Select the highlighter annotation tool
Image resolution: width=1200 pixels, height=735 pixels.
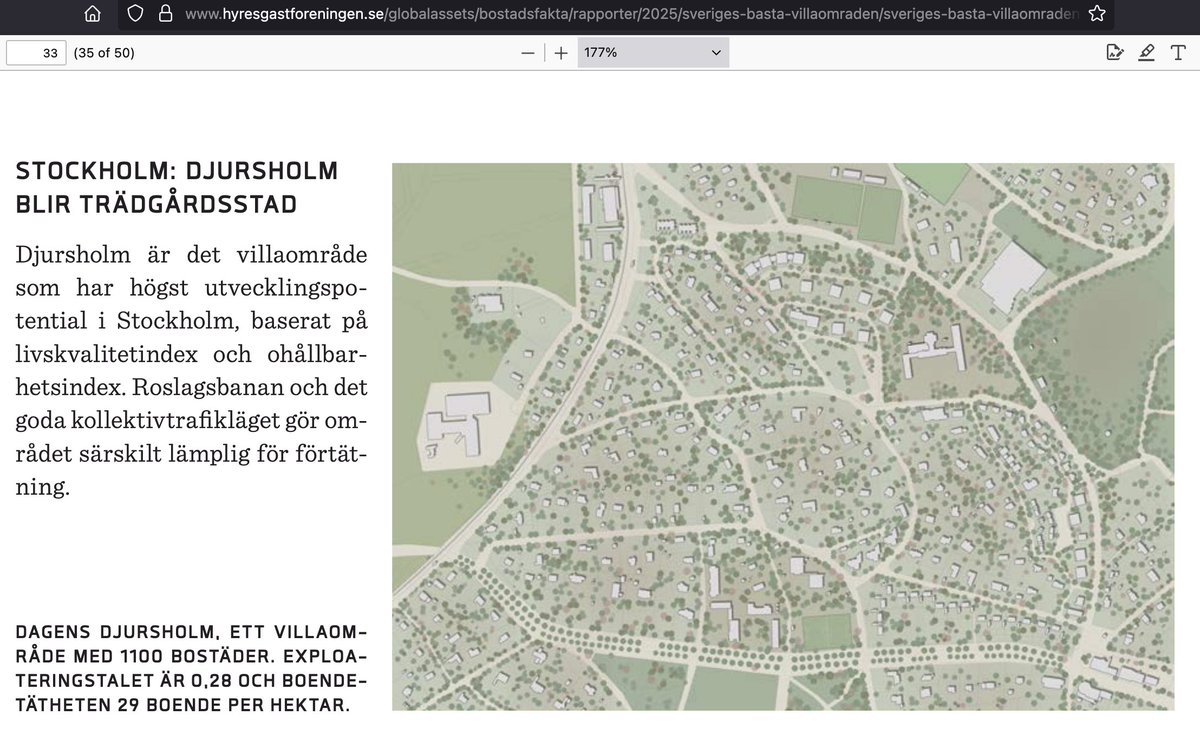pos(1147,52)
